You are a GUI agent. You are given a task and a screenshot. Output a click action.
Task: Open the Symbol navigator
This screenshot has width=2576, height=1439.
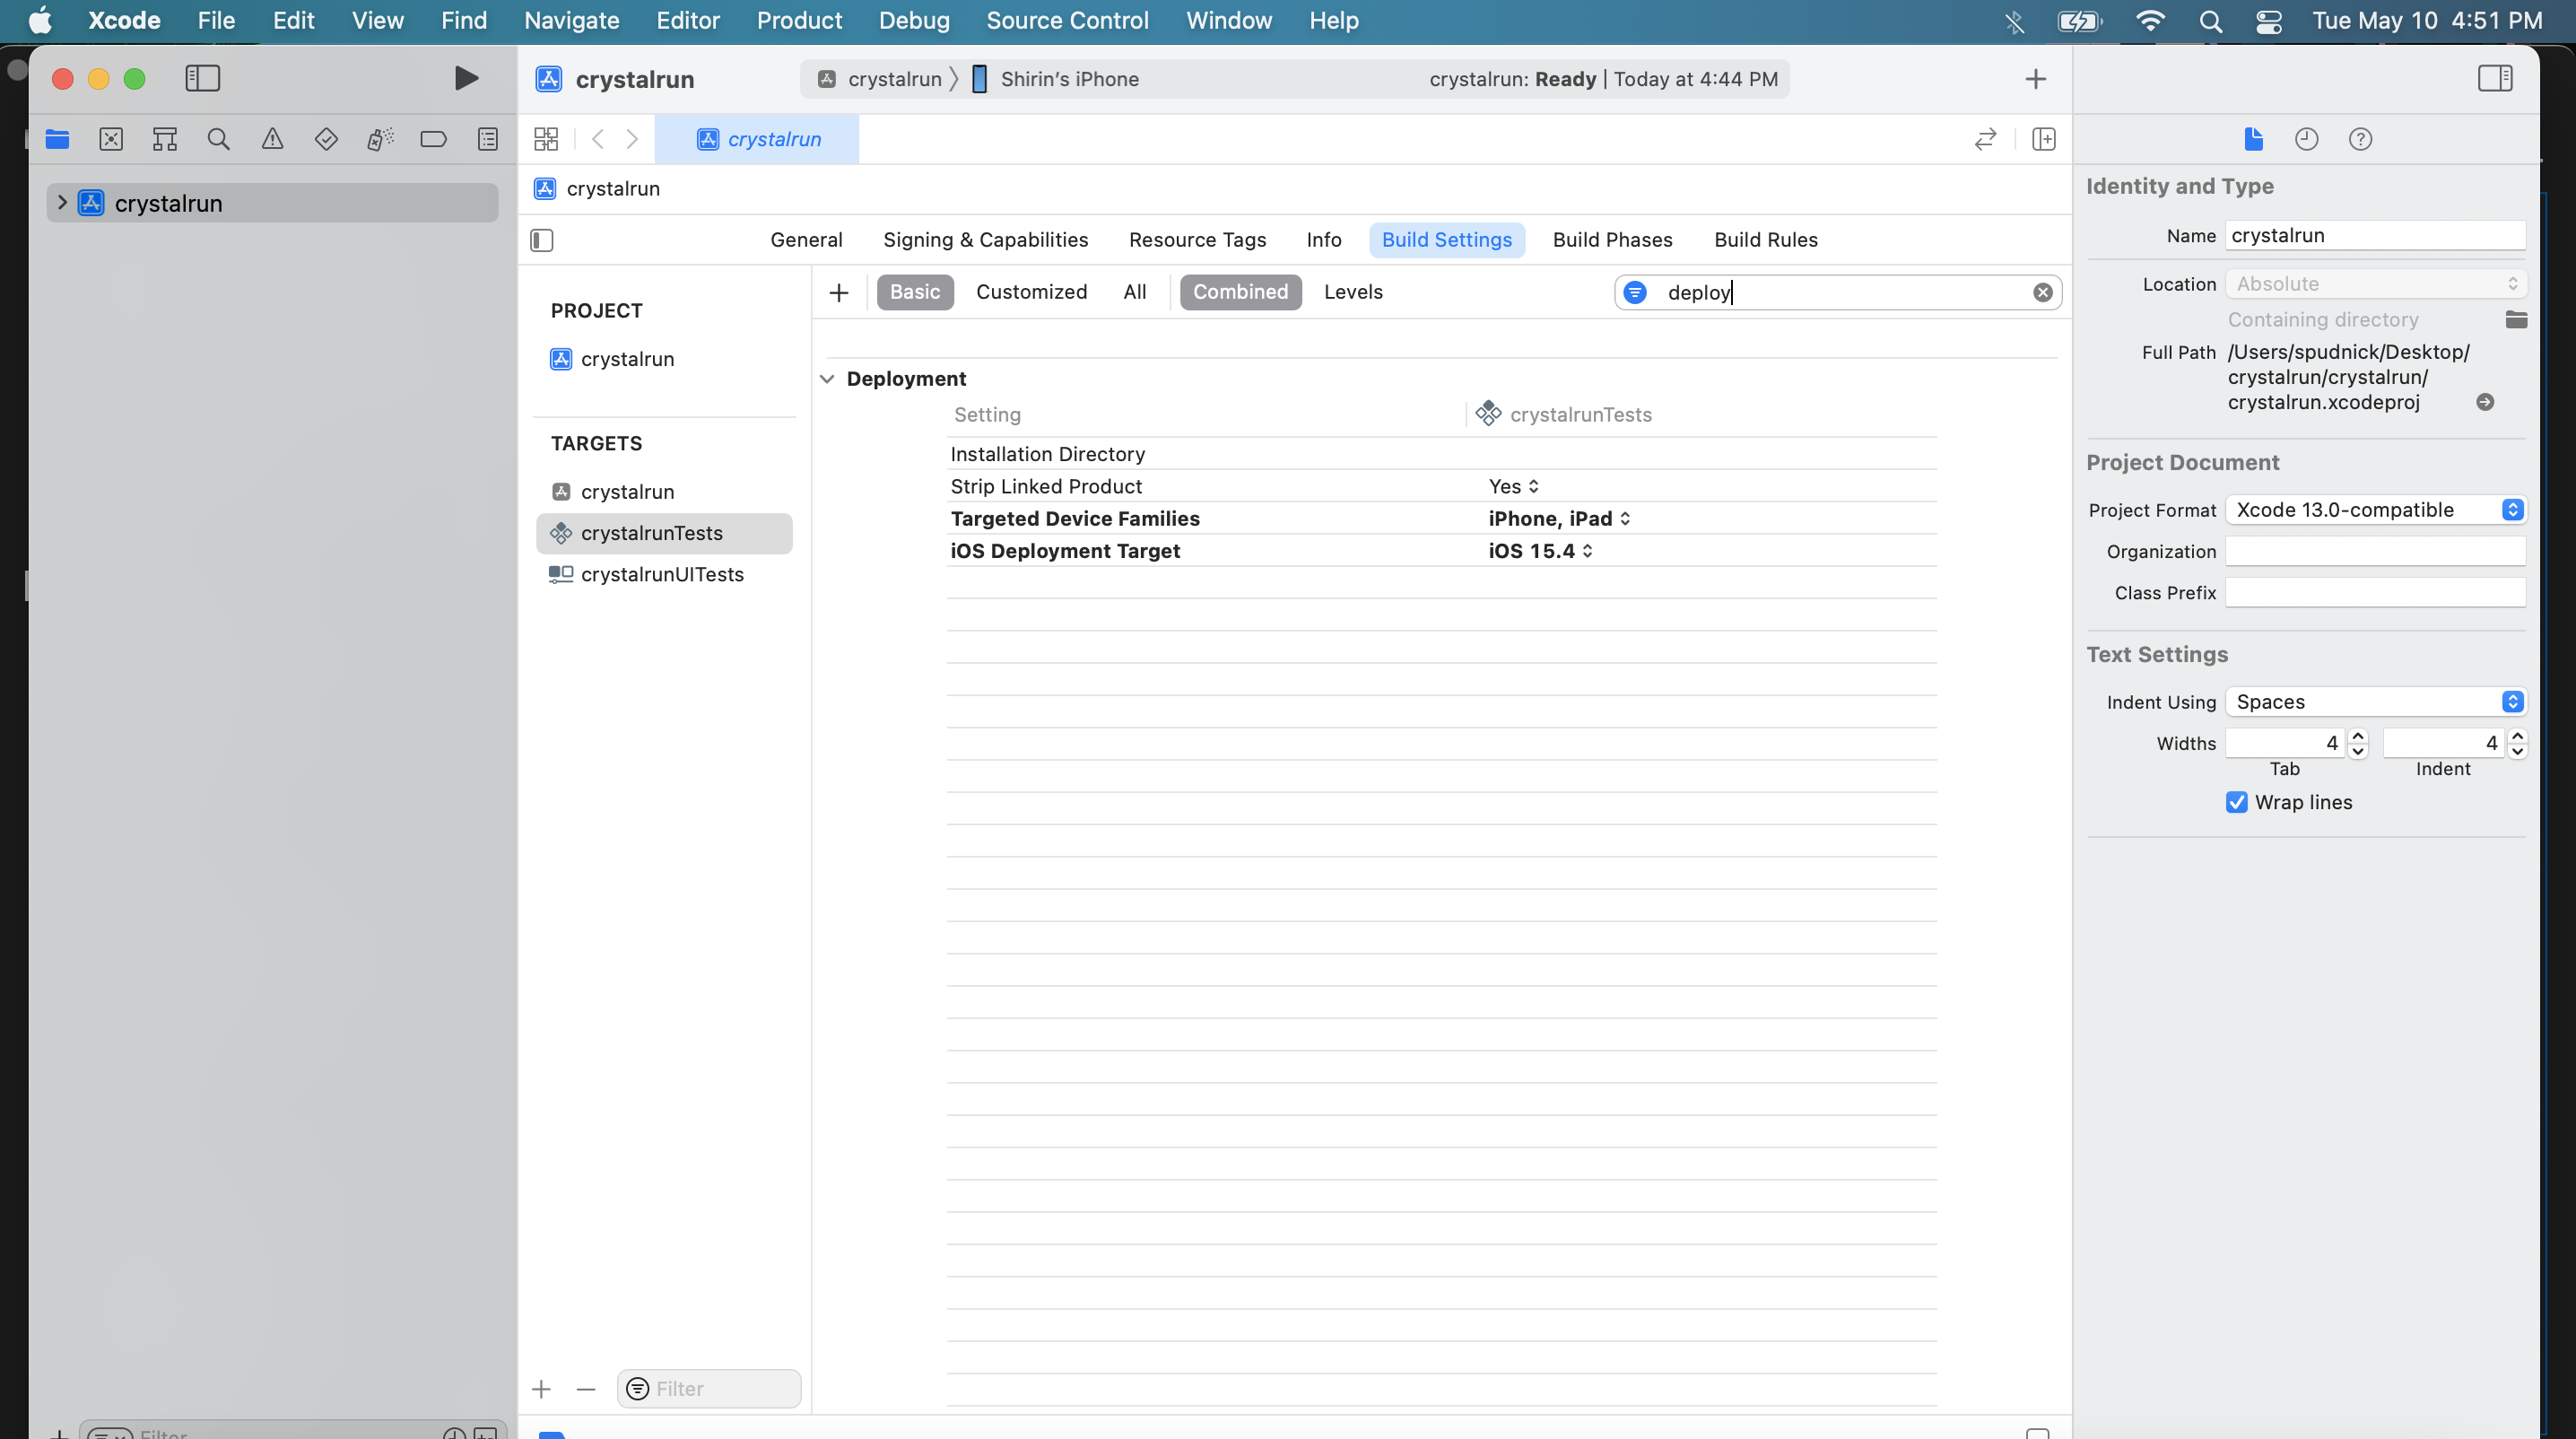coord(165,139)
